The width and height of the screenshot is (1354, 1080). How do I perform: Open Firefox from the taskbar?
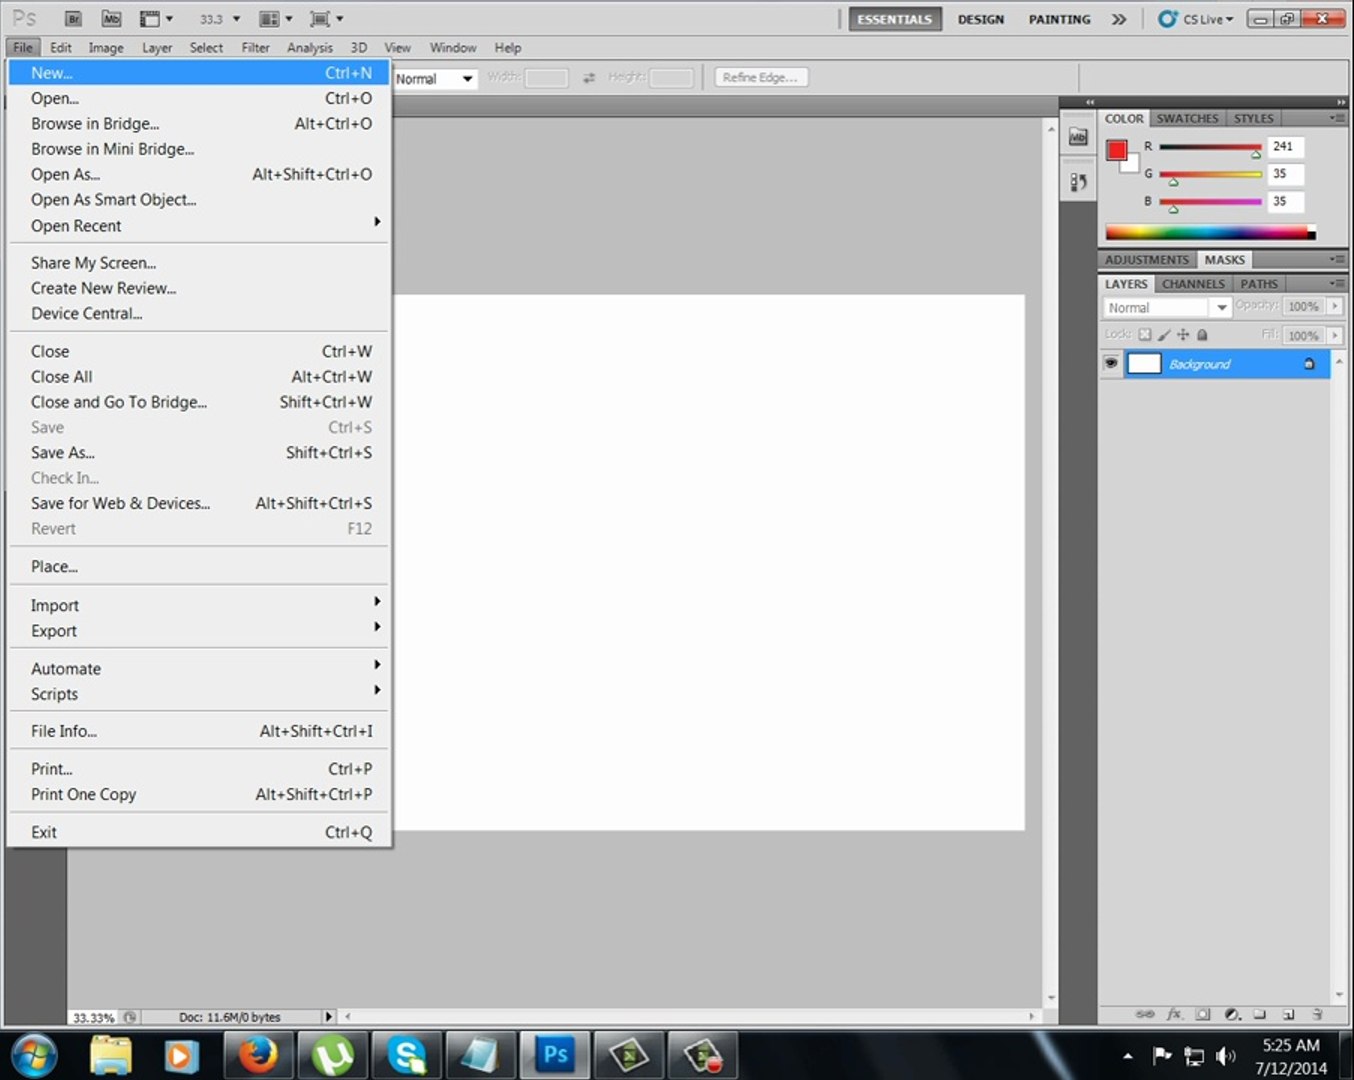coord(258,1055)
